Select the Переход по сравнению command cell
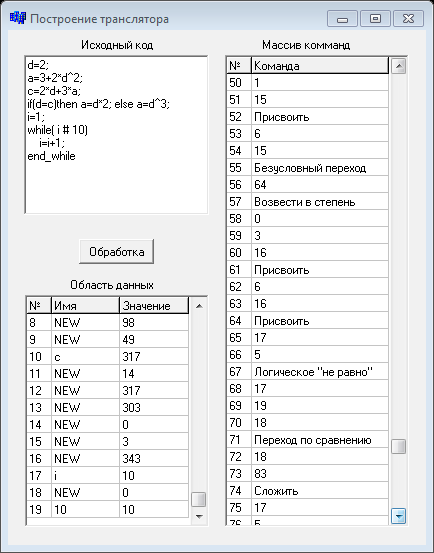 tap(320, 440)
